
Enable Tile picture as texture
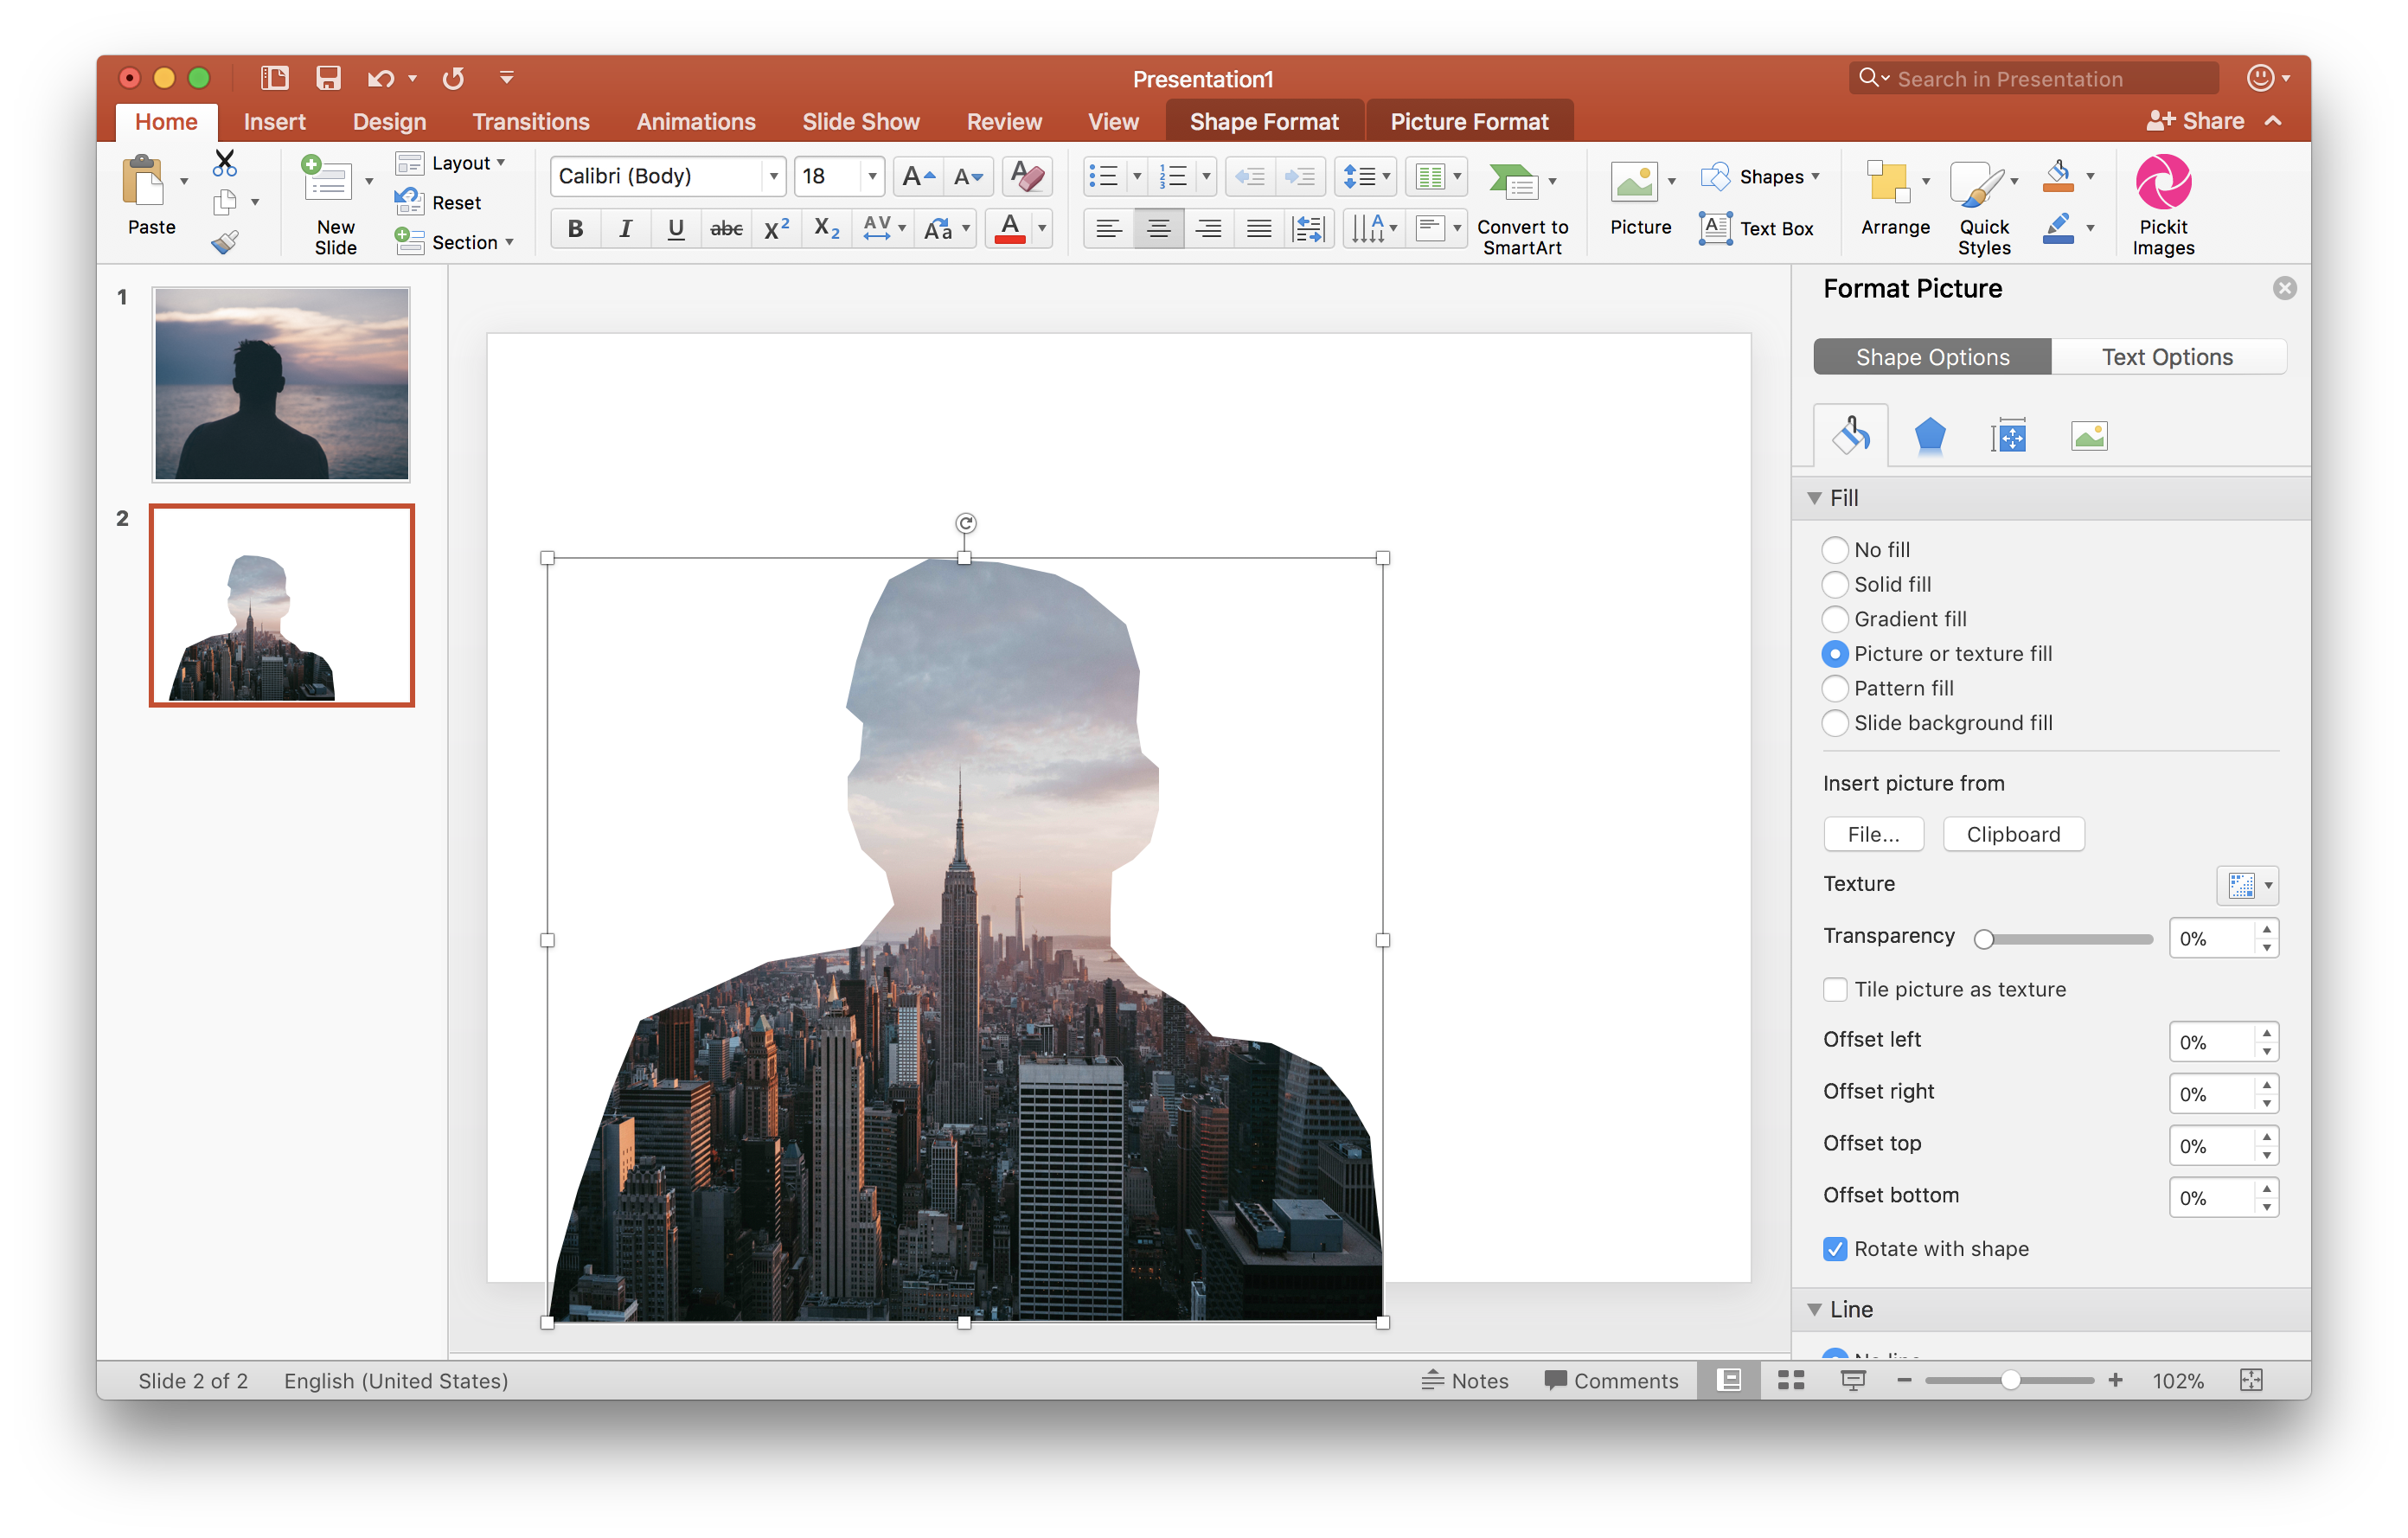1835,989
